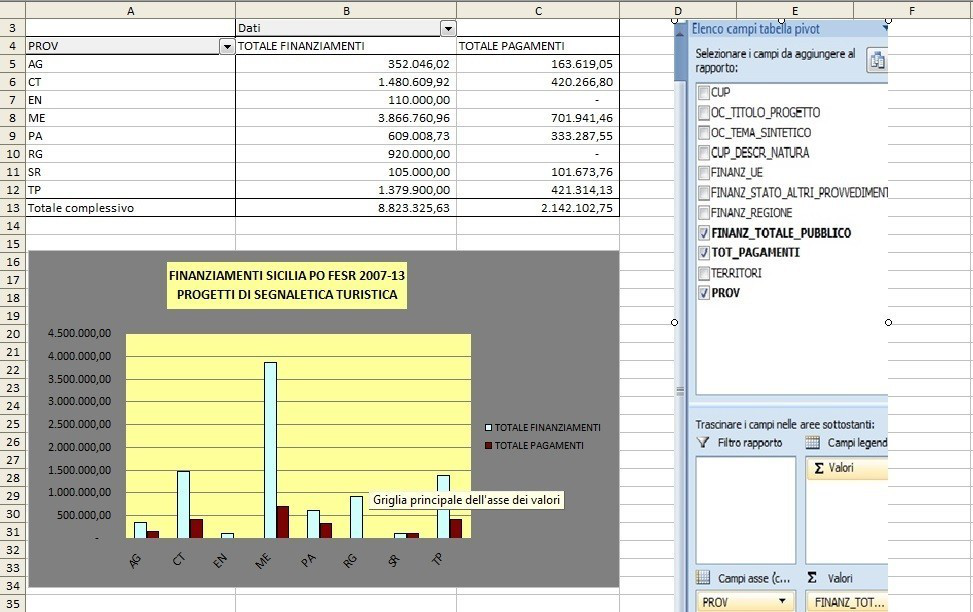
Task: Click the 4.500.000,00 value axis label
Action: pos(79,333)
